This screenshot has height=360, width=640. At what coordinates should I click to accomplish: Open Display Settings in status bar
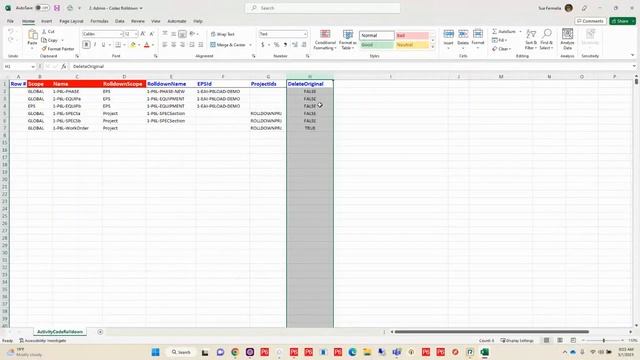[x=517, y=340]
